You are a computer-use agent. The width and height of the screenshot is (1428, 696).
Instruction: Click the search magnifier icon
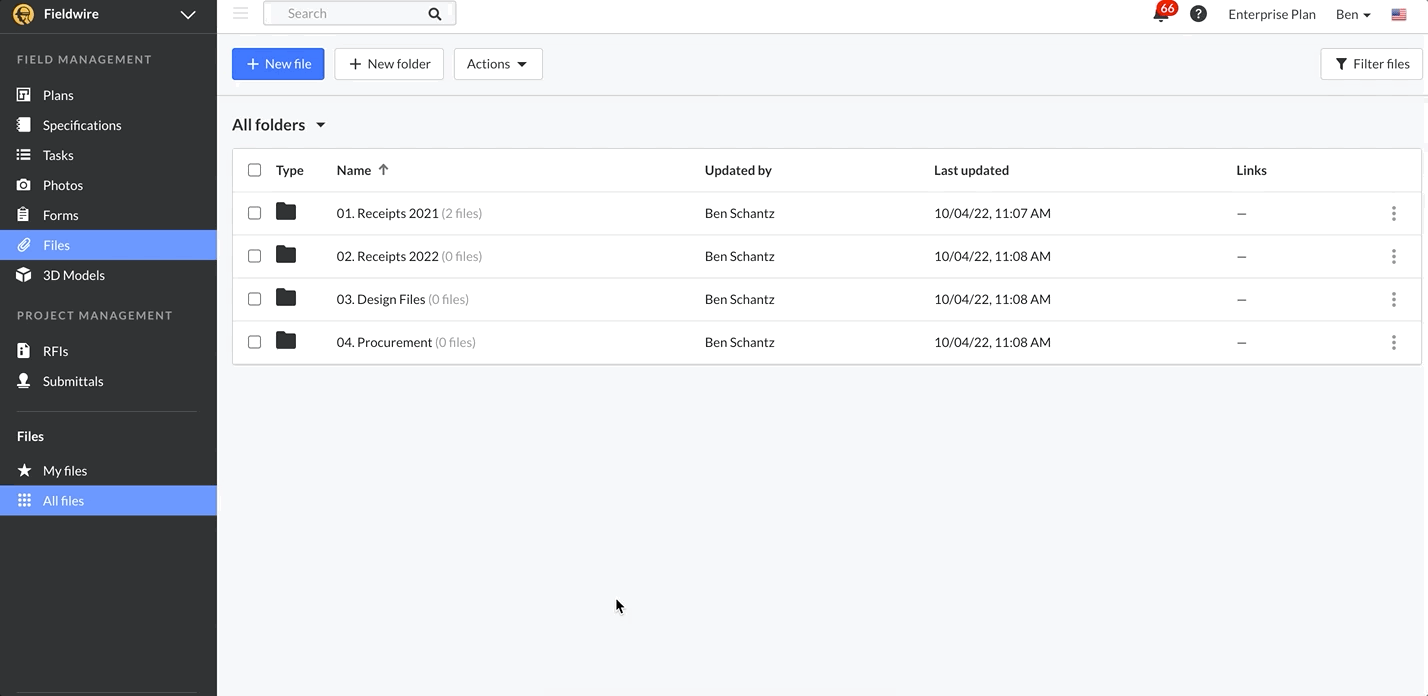[434, 14]
